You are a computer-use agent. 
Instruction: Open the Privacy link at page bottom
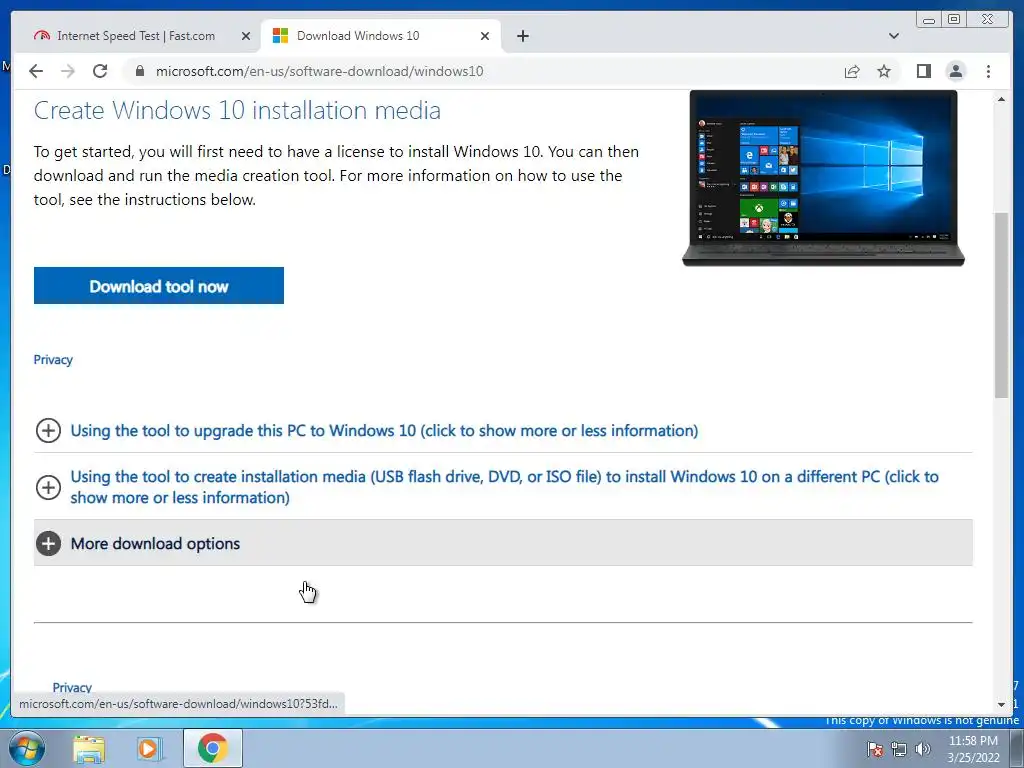click(72, 687)
